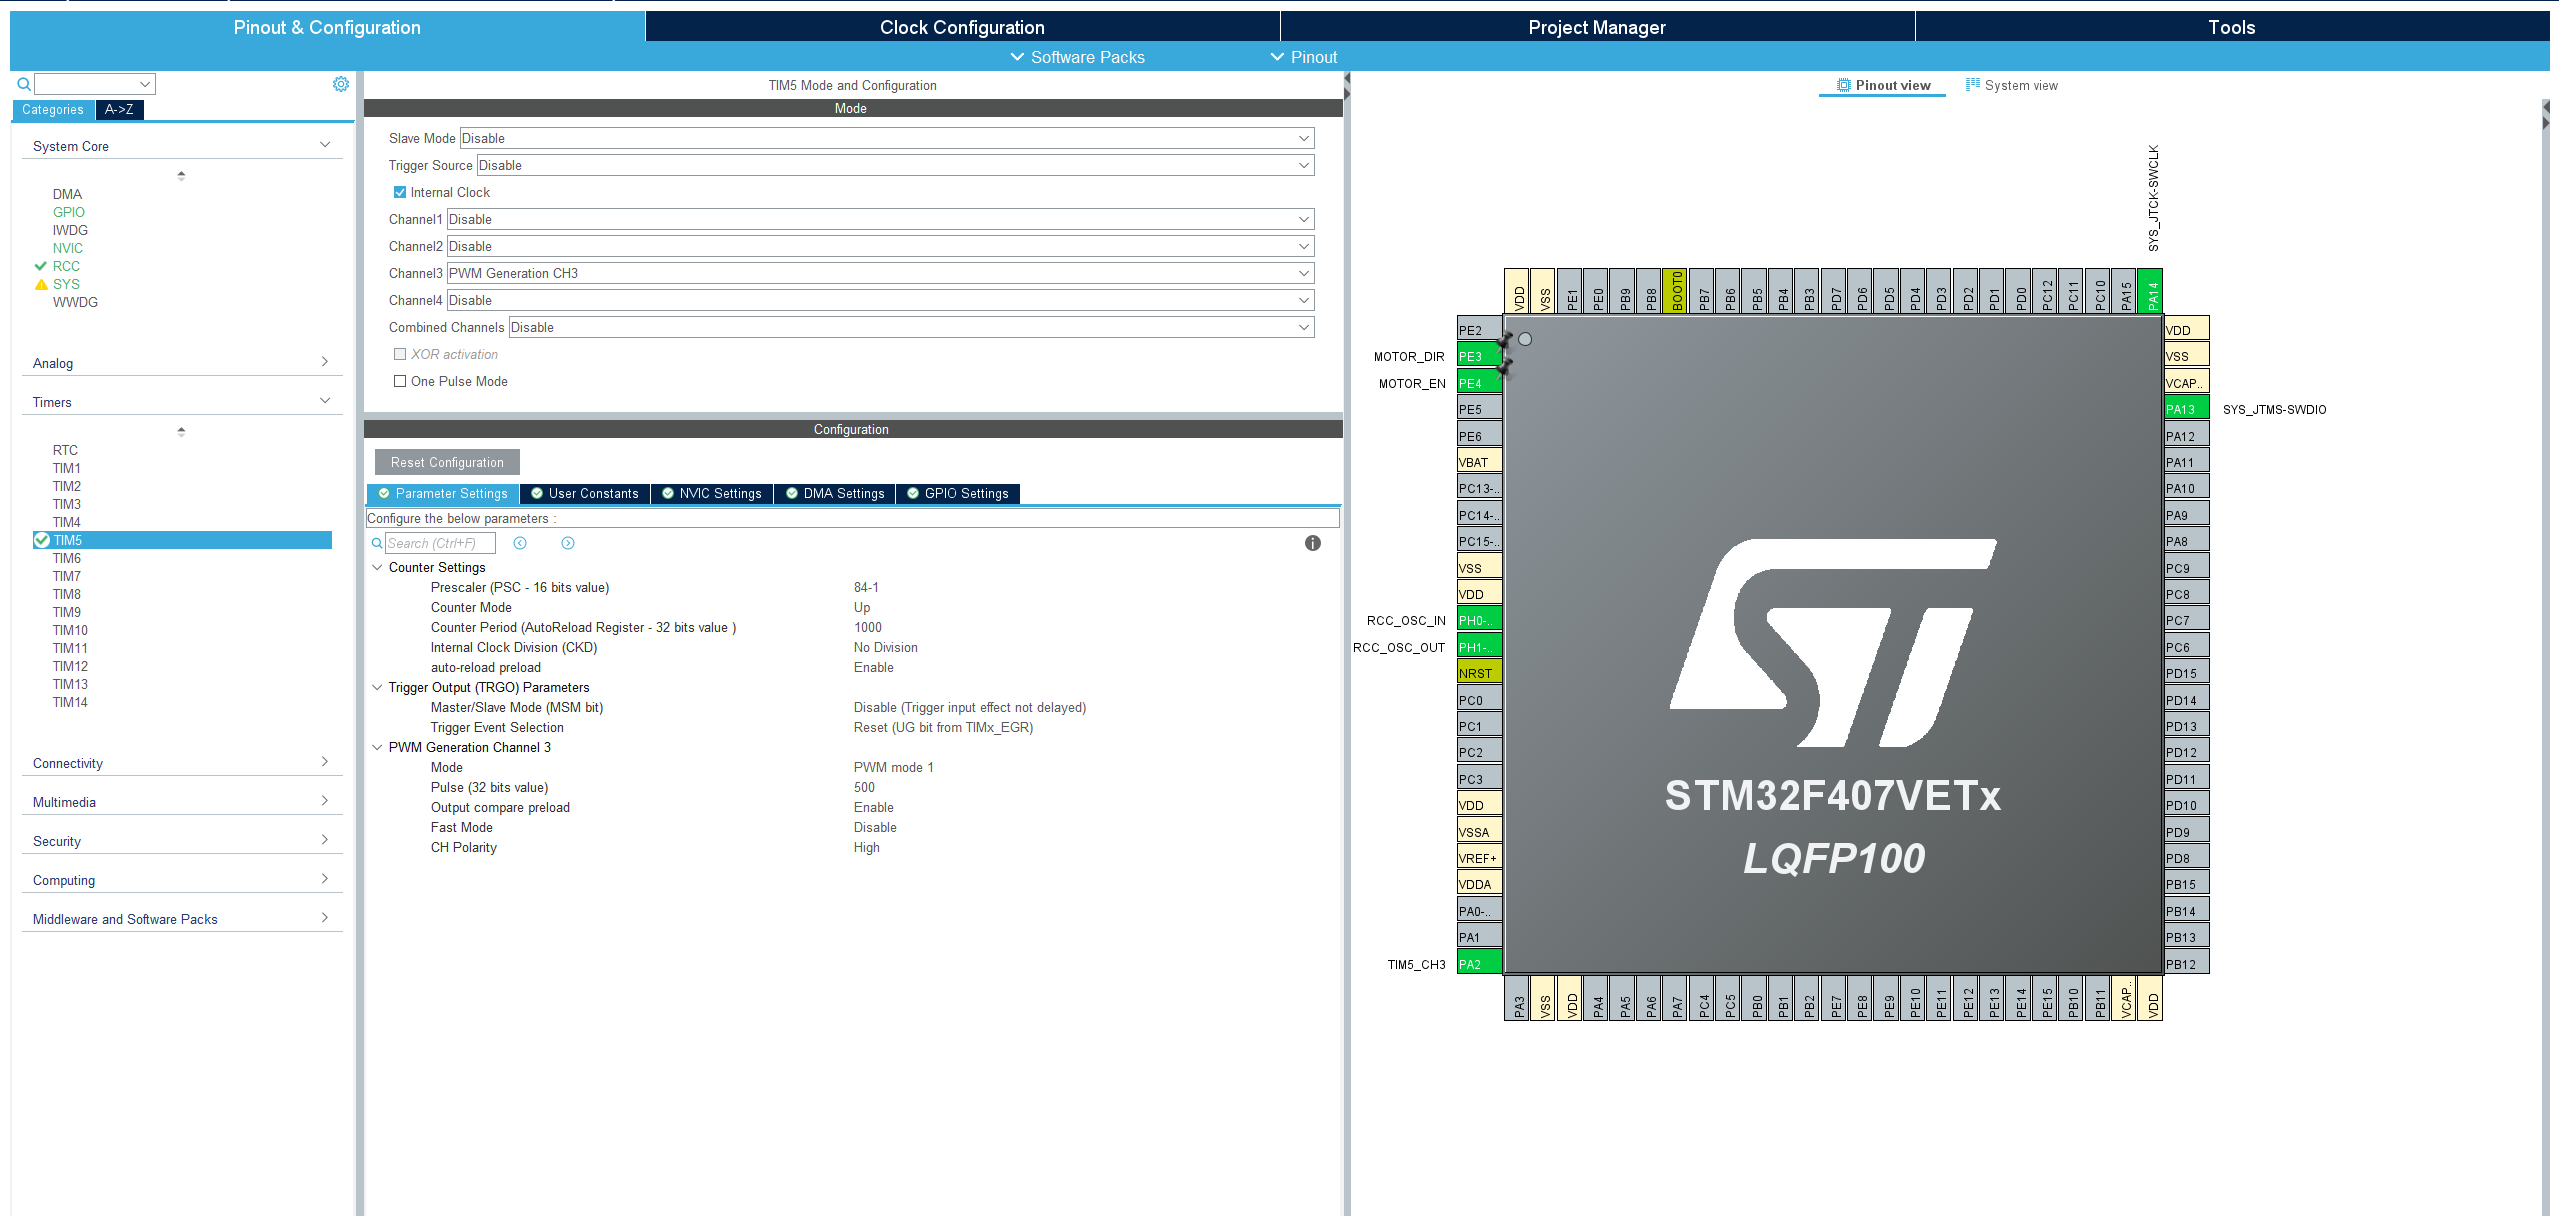Viewport: 2559px width, 1216px height.
Task: Open the NVIC Settings tab
Action: (712, 493)
